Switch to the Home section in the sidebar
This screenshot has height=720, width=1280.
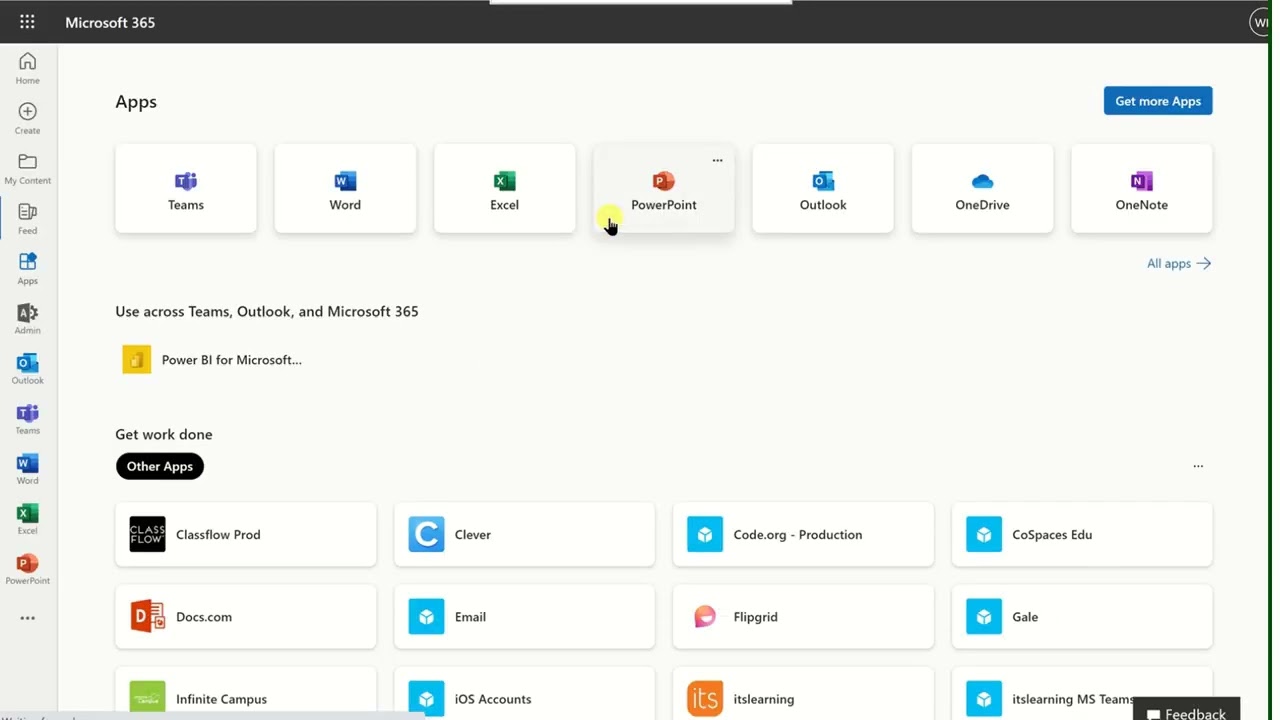(27, 67)
